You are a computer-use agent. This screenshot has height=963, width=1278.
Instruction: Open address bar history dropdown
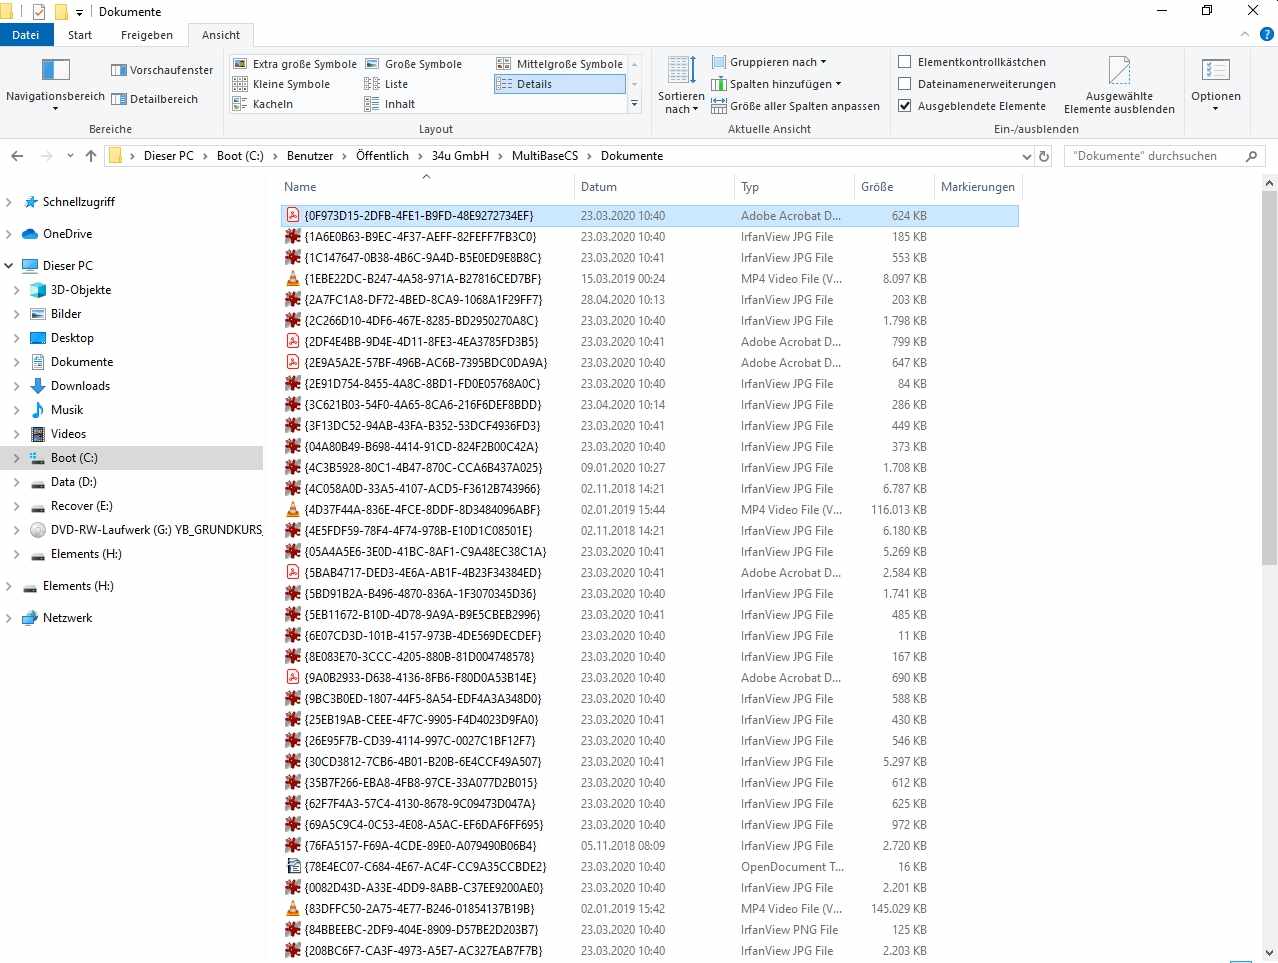(1026, 156)
